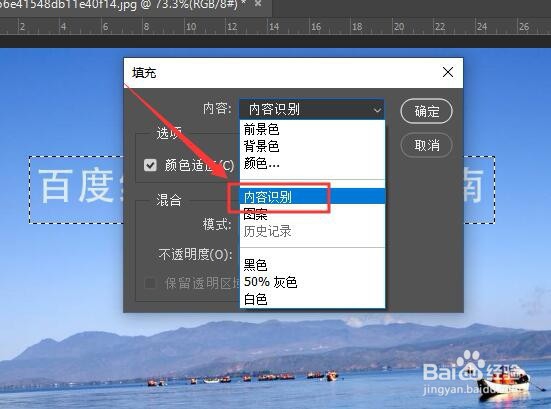This screenshot has width=551, height=409.
Task: Select 图案 from the dropdown list
Action: pyautogui.click(x=312, y=214)
